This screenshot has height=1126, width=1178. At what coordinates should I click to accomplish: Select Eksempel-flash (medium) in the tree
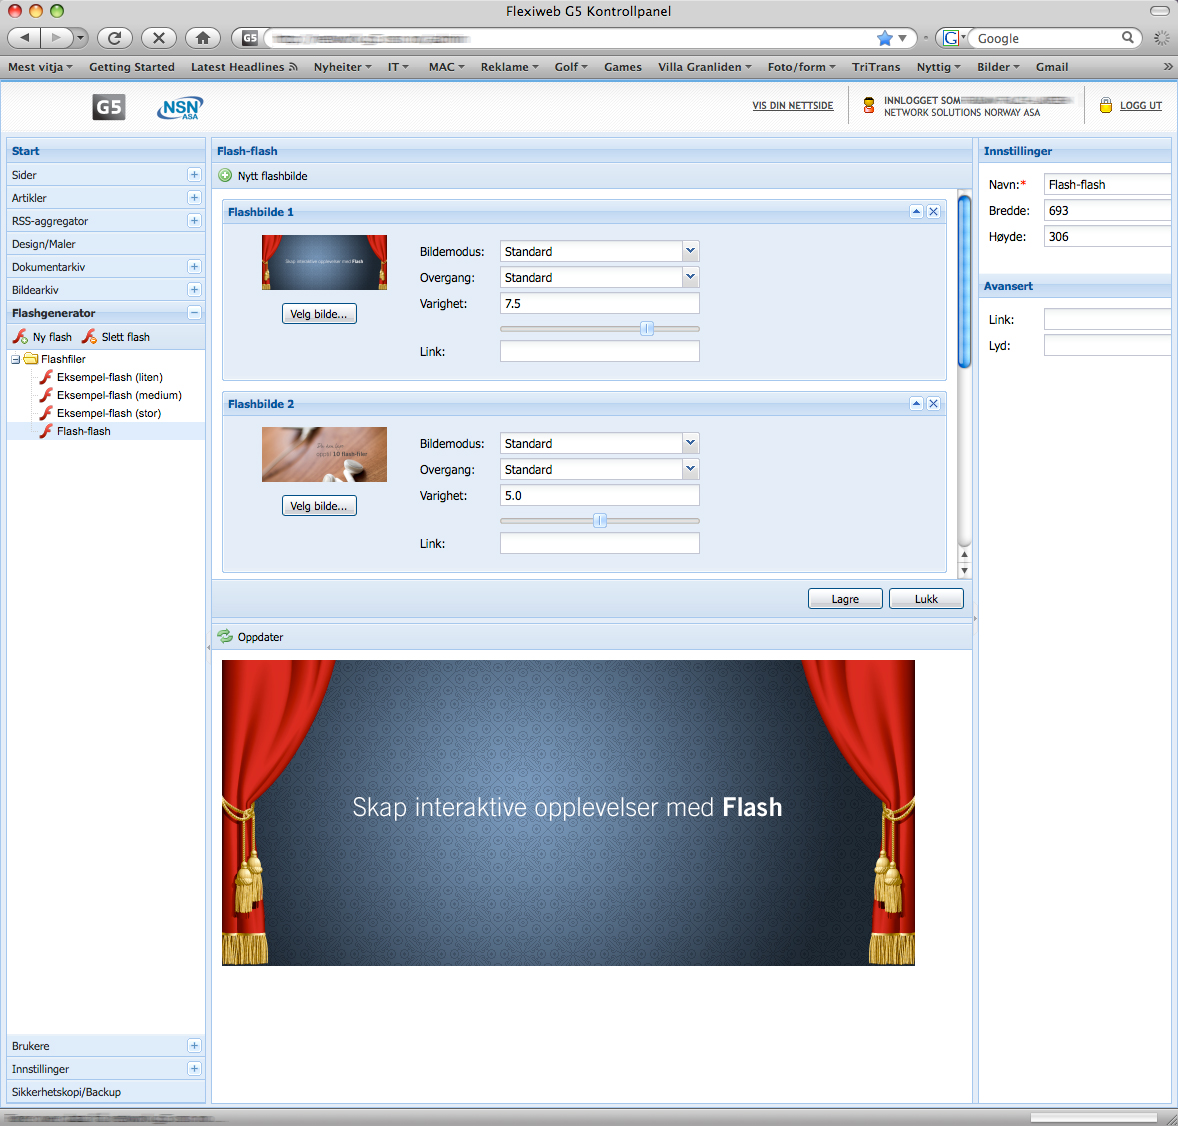pyautogui.click(x=119, y=395)
